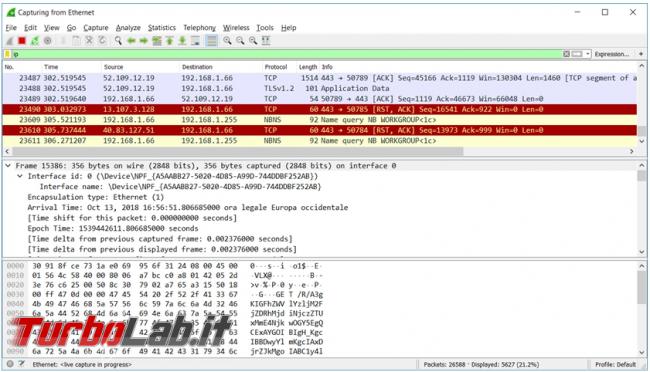The width and height of the screenshot is (650, 372).
Task: Zoom out the packet text
Action: (240, 41)
